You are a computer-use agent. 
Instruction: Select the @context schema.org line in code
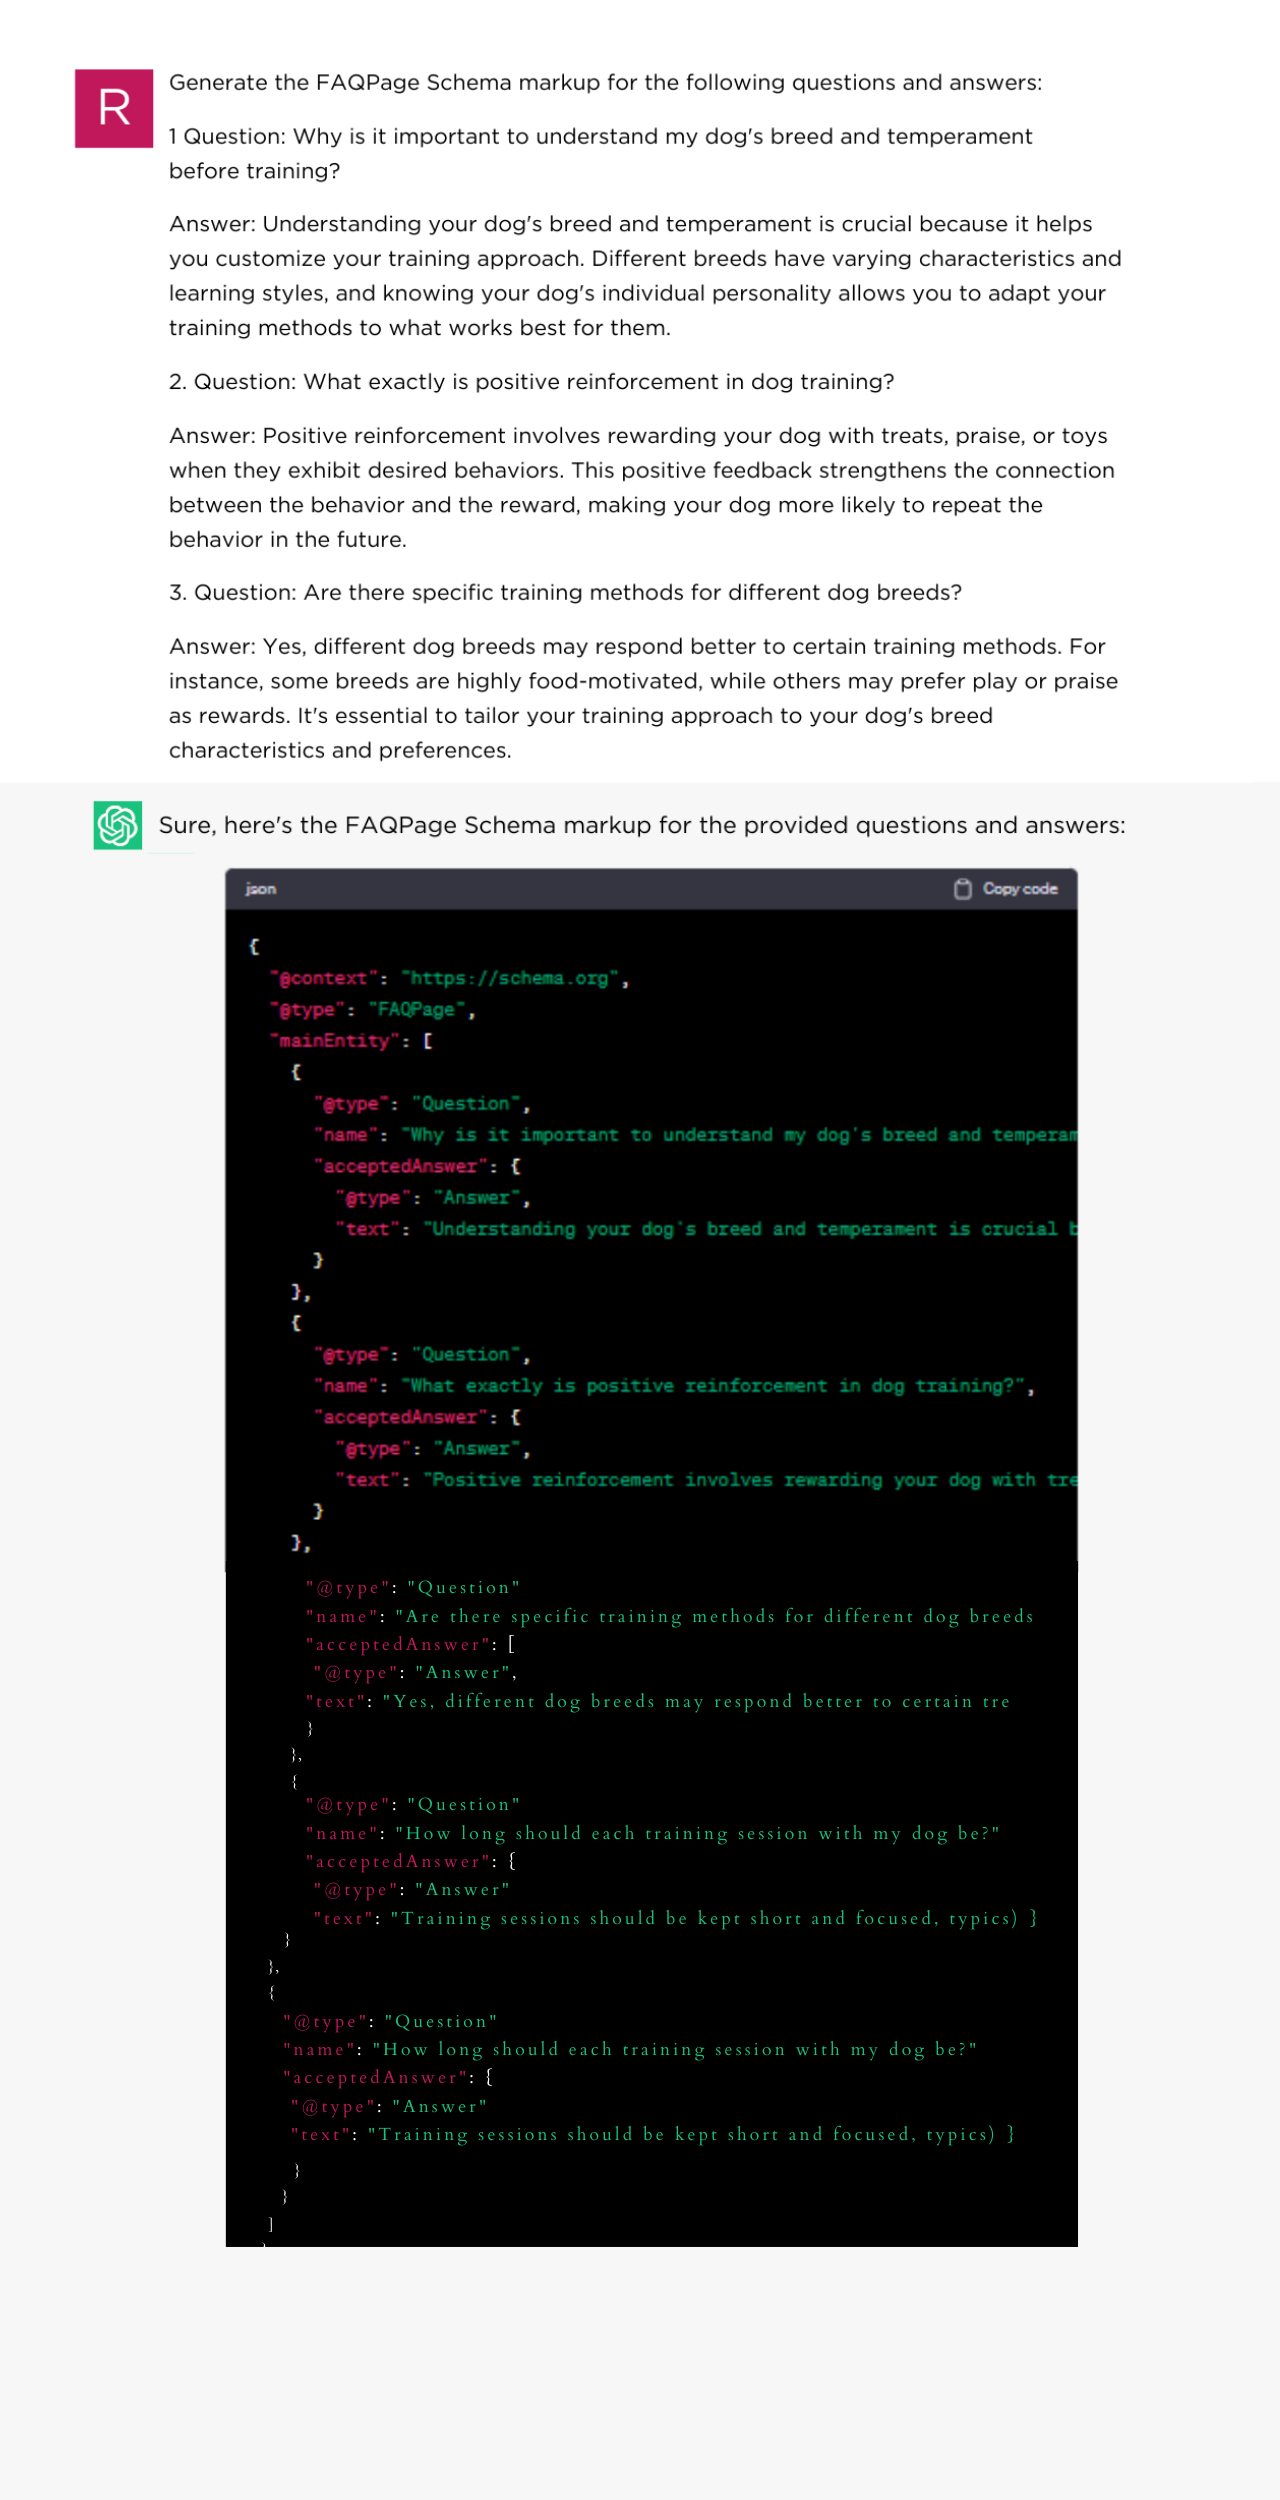coord(448,978)
